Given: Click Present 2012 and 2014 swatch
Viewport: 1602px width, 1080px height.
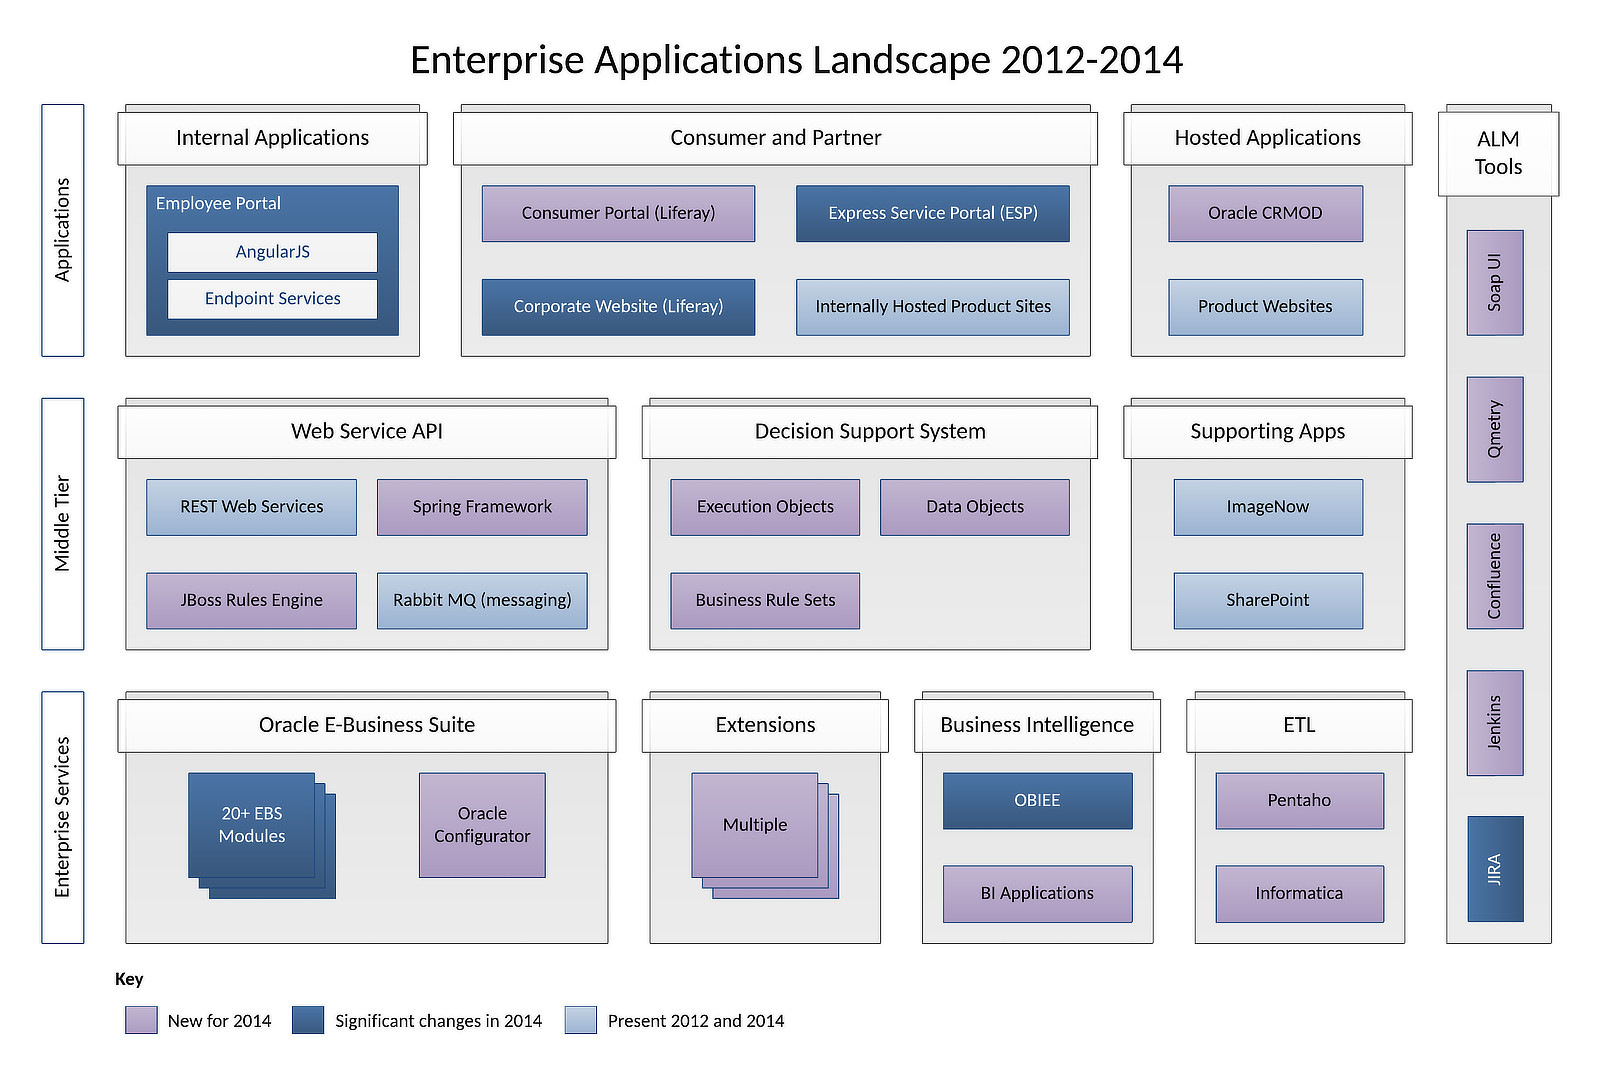Looking at the screenshot, I should (x=581, y=1020).
